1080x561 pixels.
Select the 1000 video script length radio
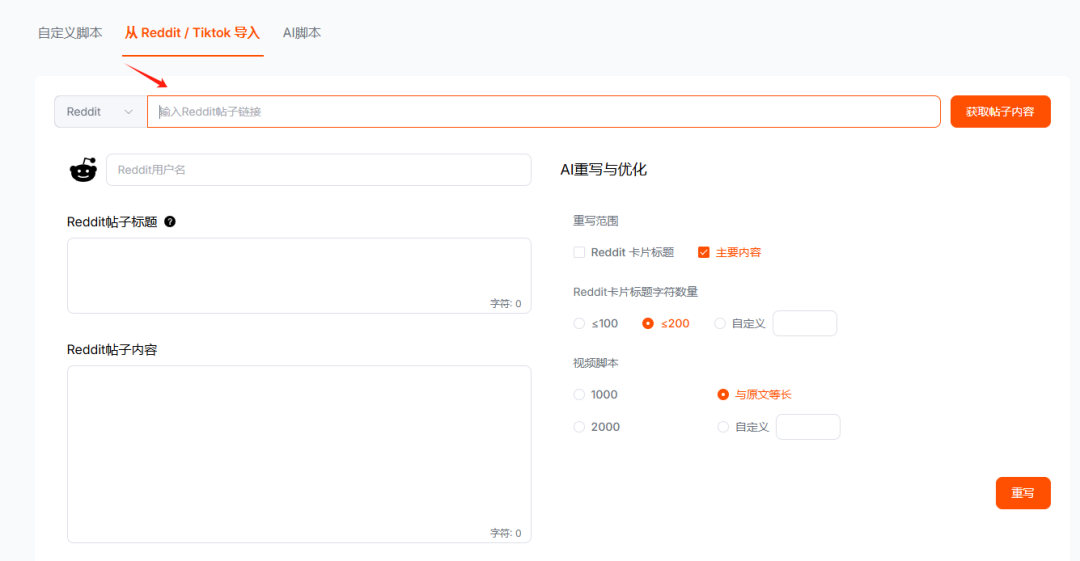579,394
